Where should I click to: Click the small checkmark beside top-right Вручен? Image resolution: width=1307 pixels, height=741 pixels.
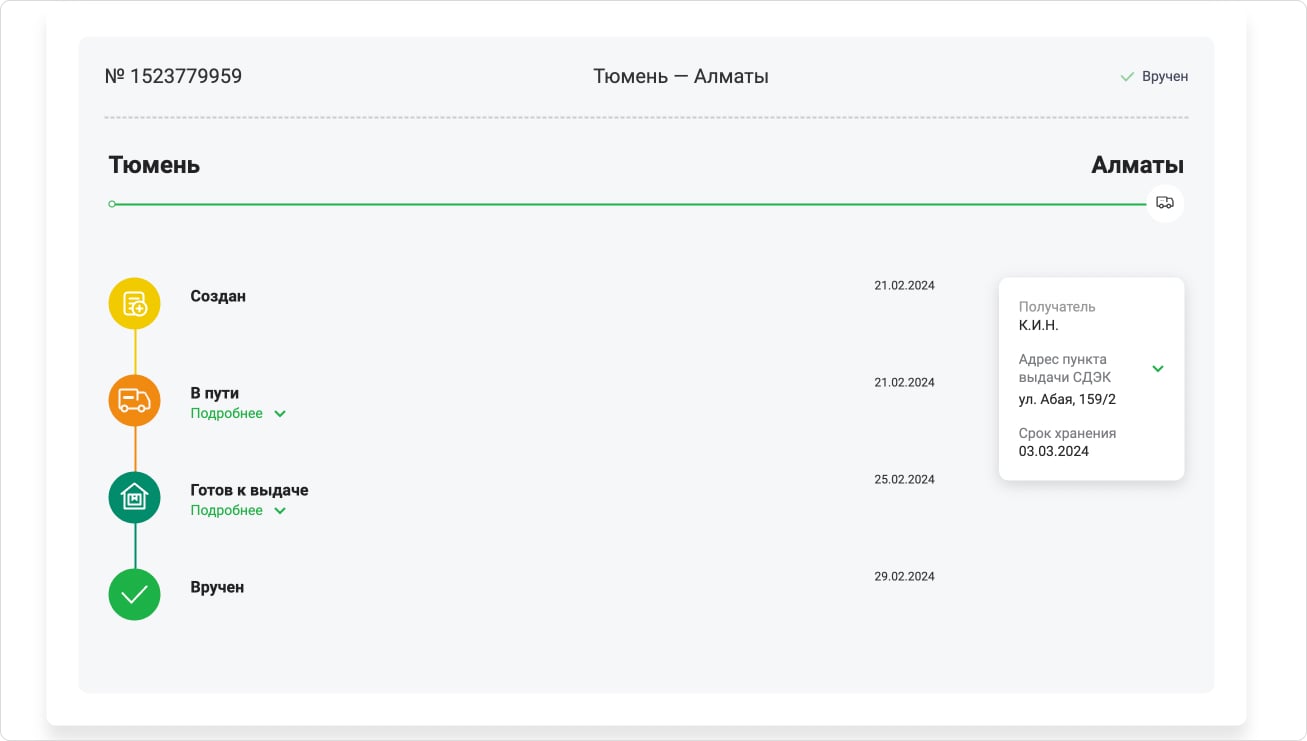[x=1127, y=77]
